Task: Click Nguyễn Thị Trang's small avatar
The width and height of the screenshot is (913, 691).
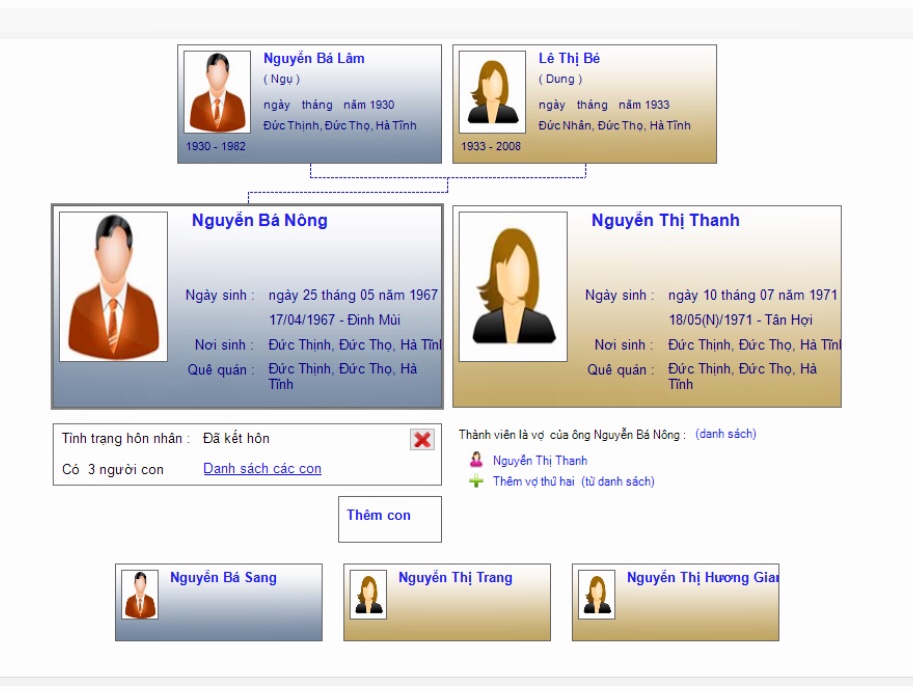Action: coord(368,594)
